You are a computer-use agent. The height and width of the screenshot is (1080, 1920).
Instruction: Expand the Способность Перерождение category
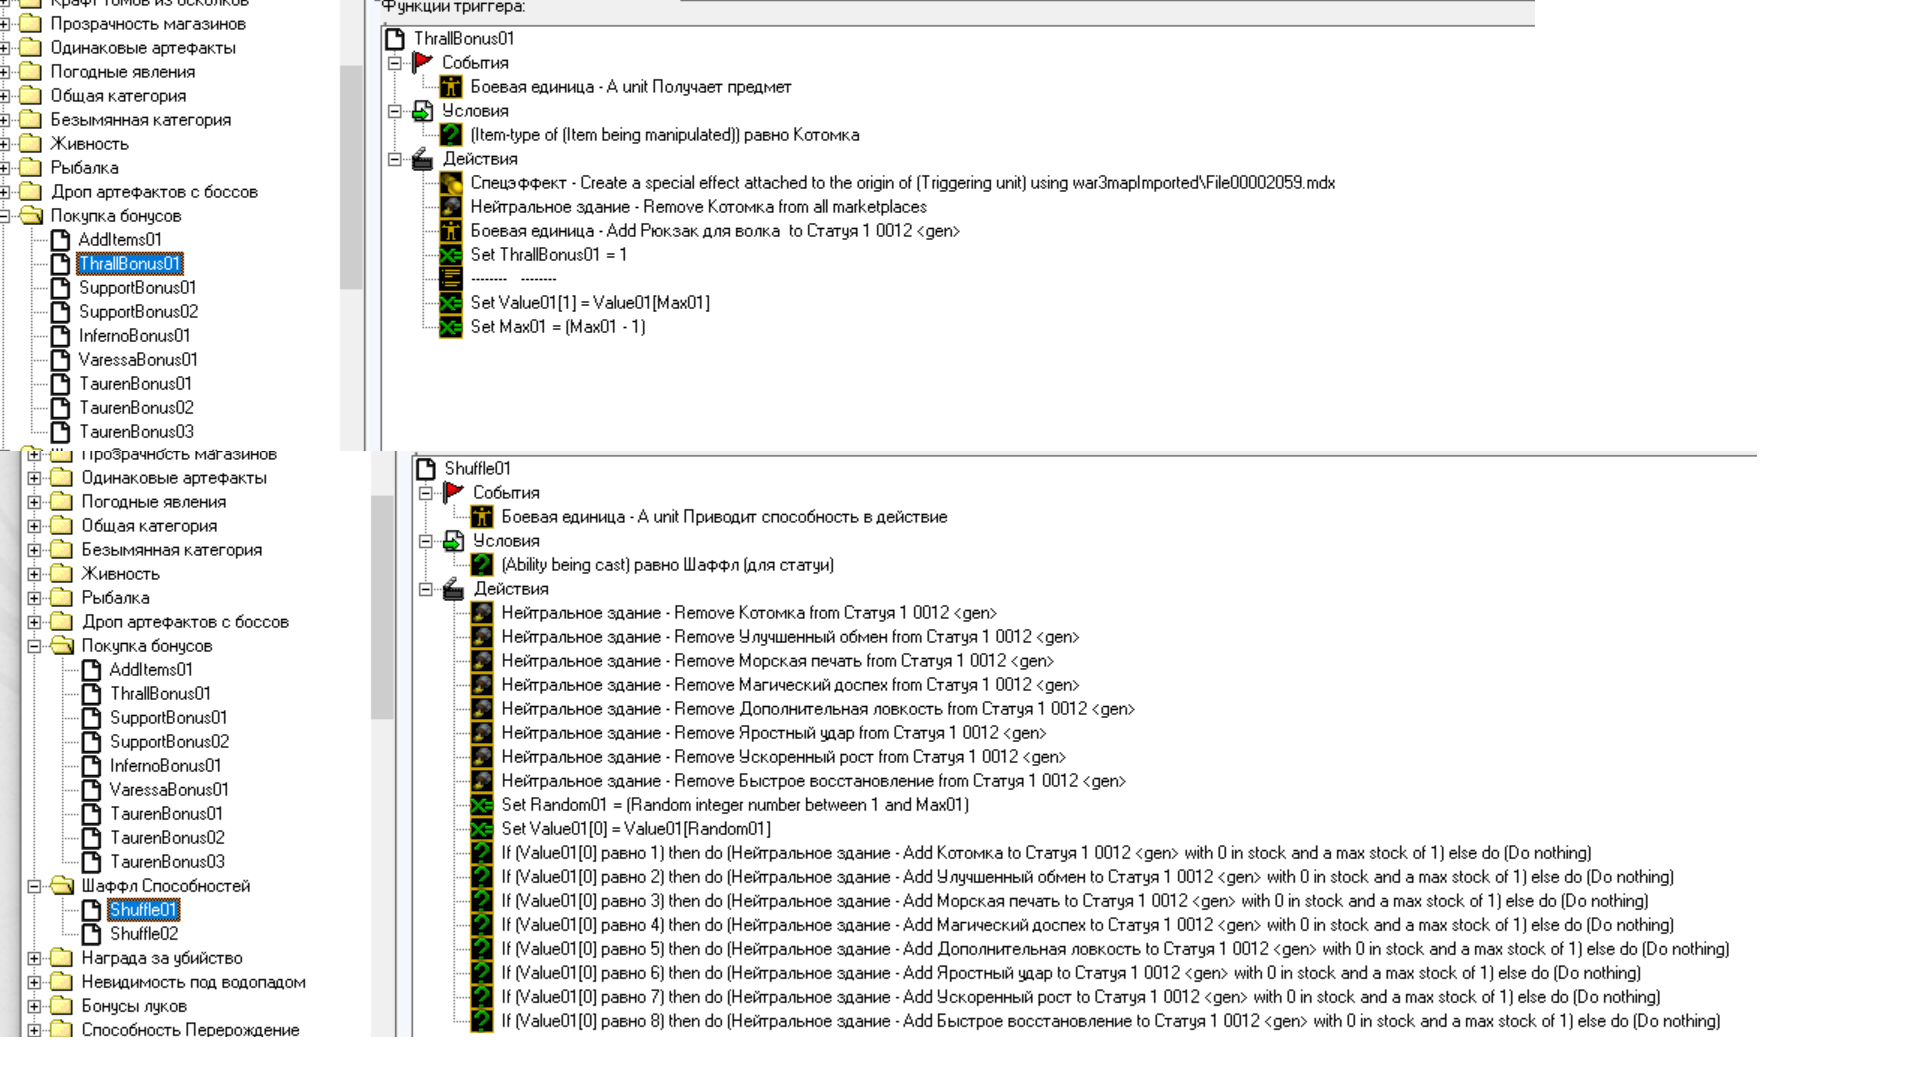coord(35,1030)
